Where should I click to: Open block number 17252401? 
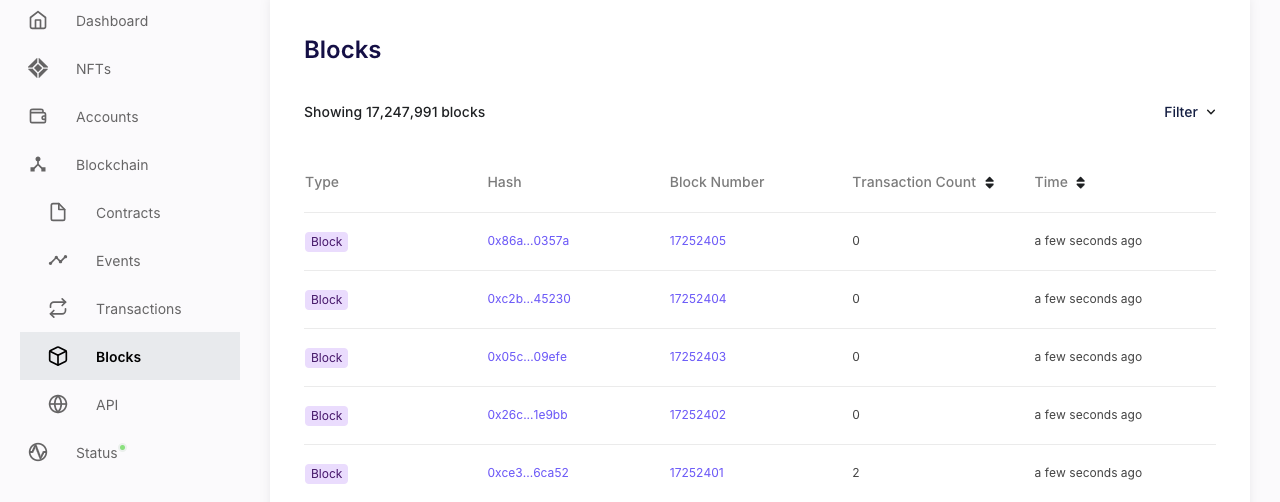click(x=697, y=473)
